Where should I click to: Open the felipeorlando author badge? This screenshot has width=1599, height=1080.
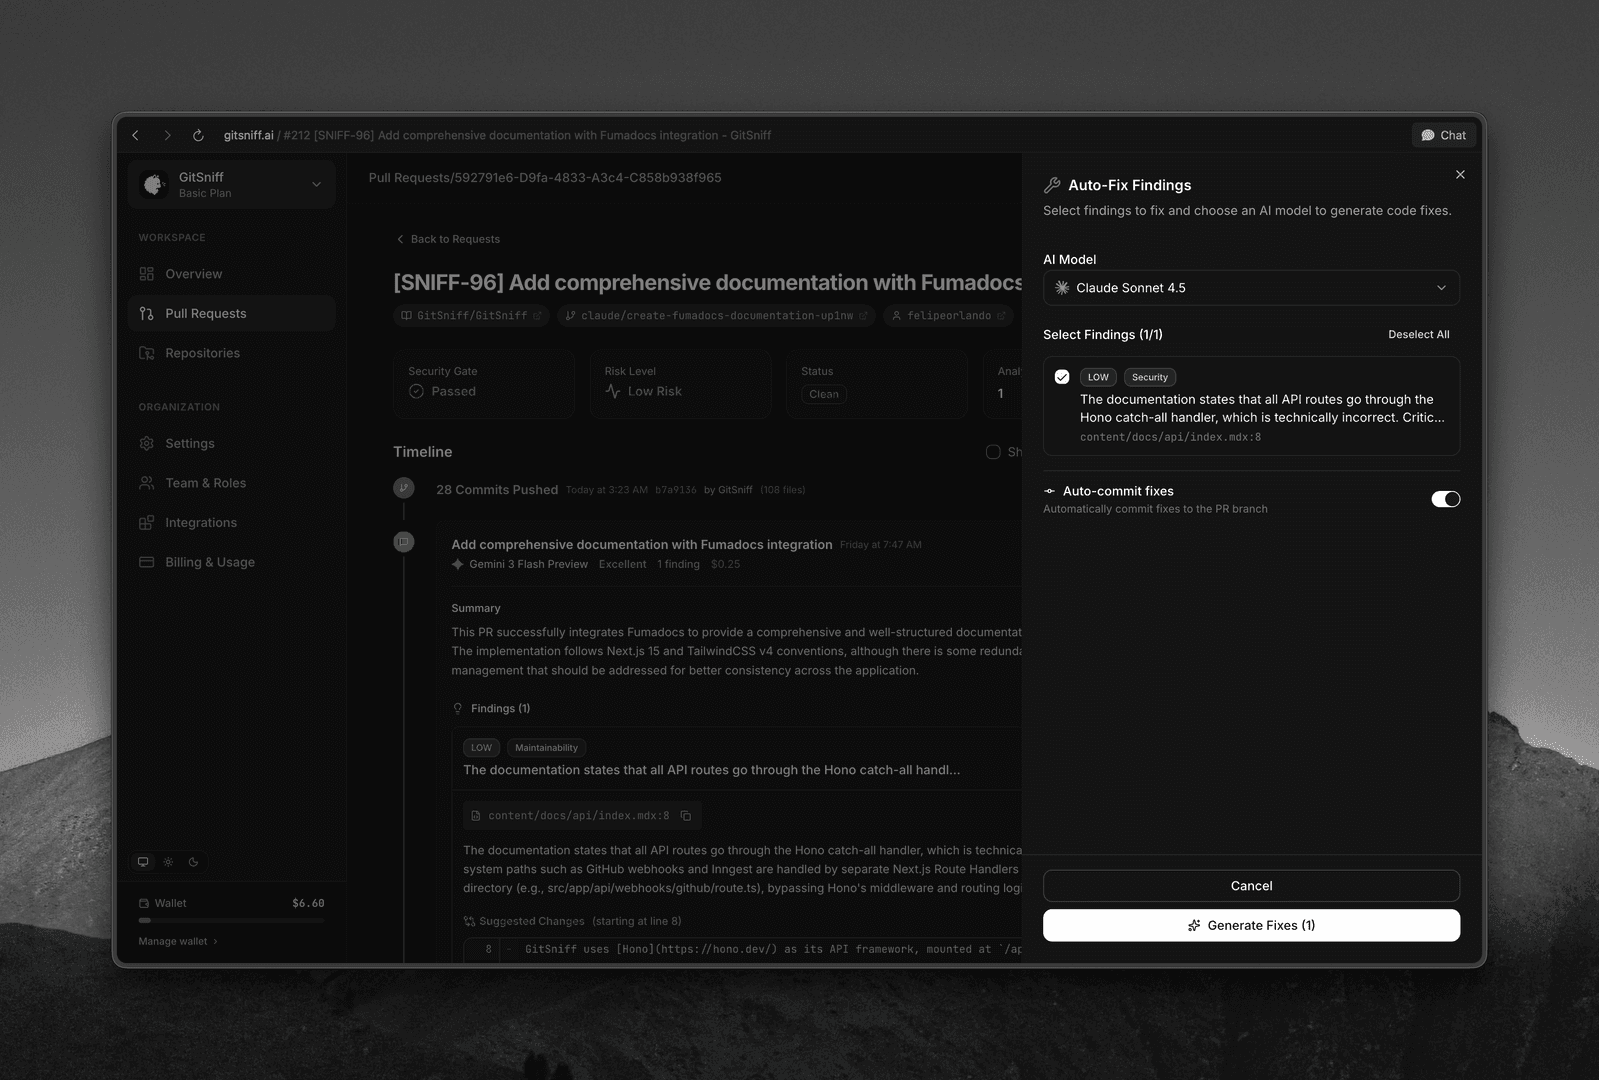948,315
